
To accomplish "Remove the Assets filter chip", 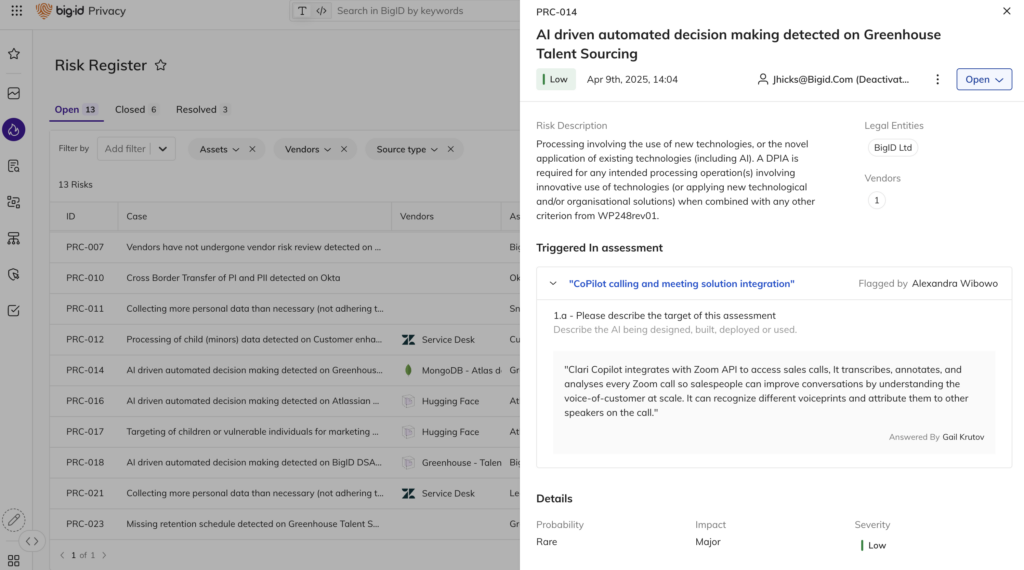I will tap(252, 149).
